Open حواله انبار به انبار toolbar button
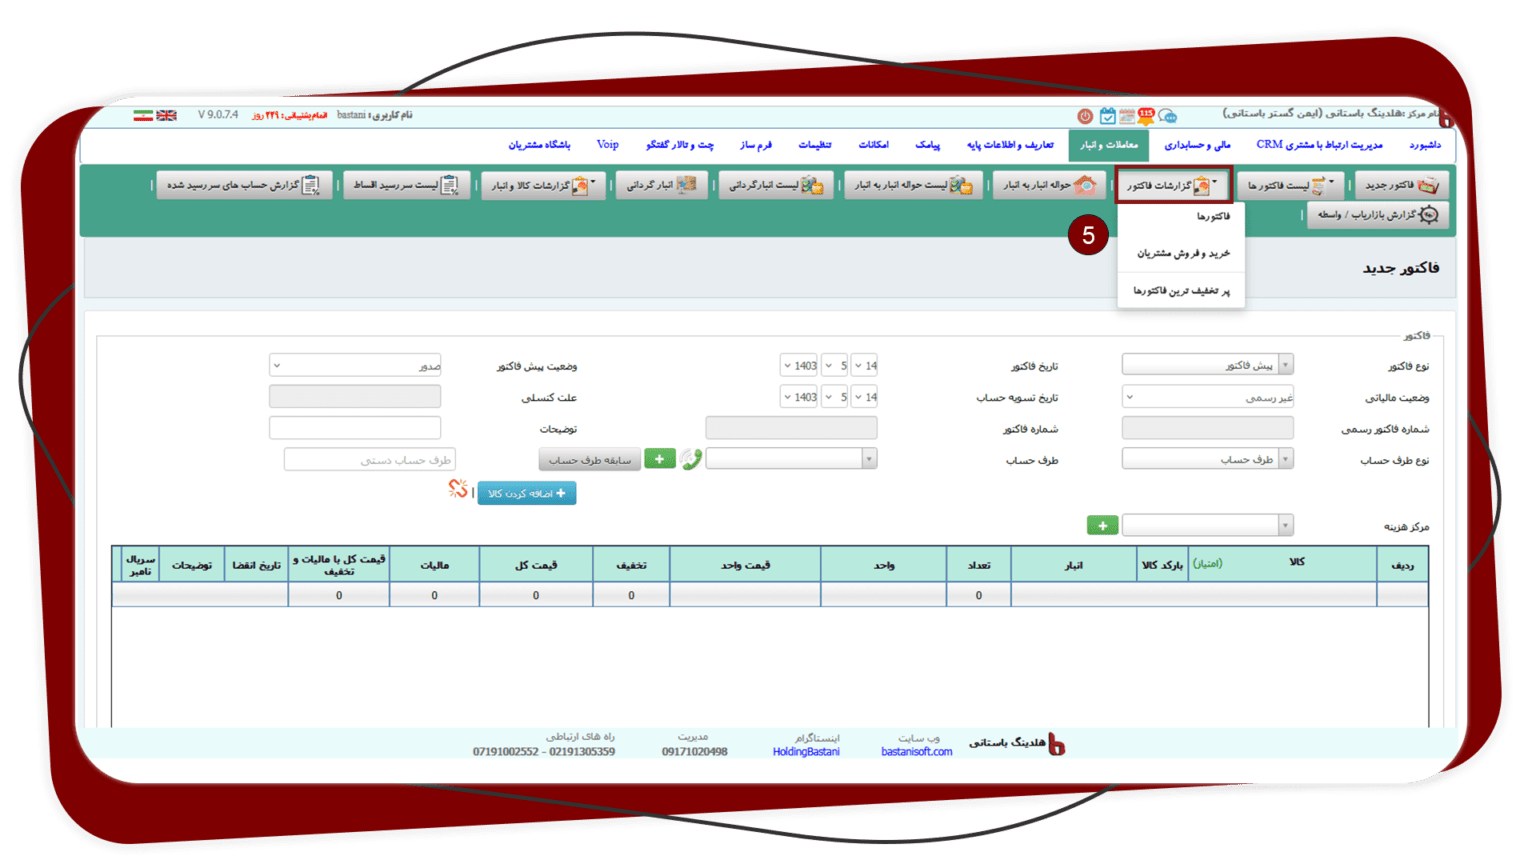 pyautogui.click(x=1049, y=185)
